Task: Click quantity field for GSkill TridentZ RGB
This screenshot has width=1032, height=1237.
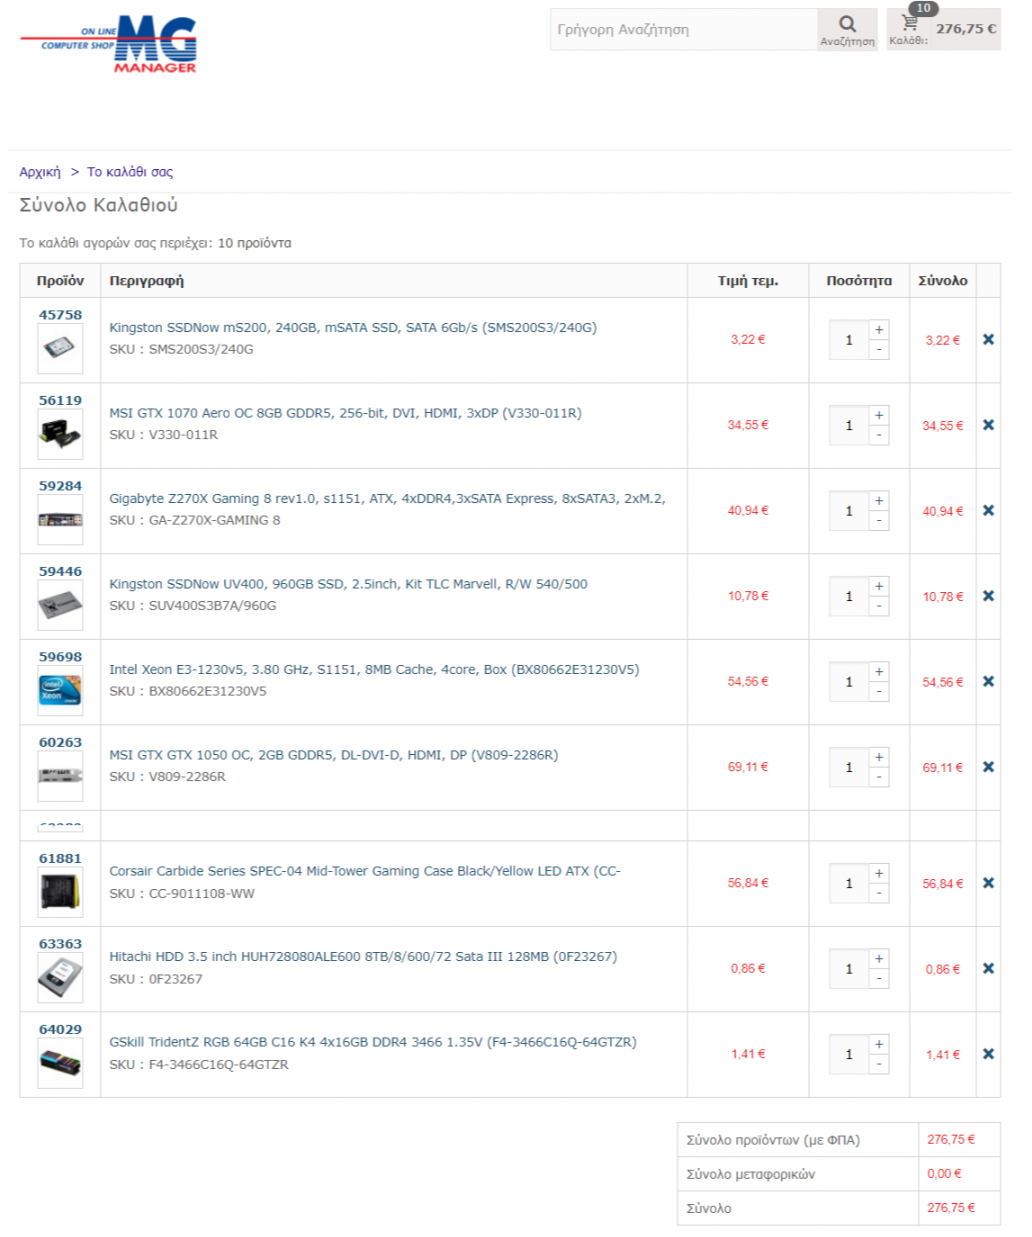Action: (x=849, y=1054)
